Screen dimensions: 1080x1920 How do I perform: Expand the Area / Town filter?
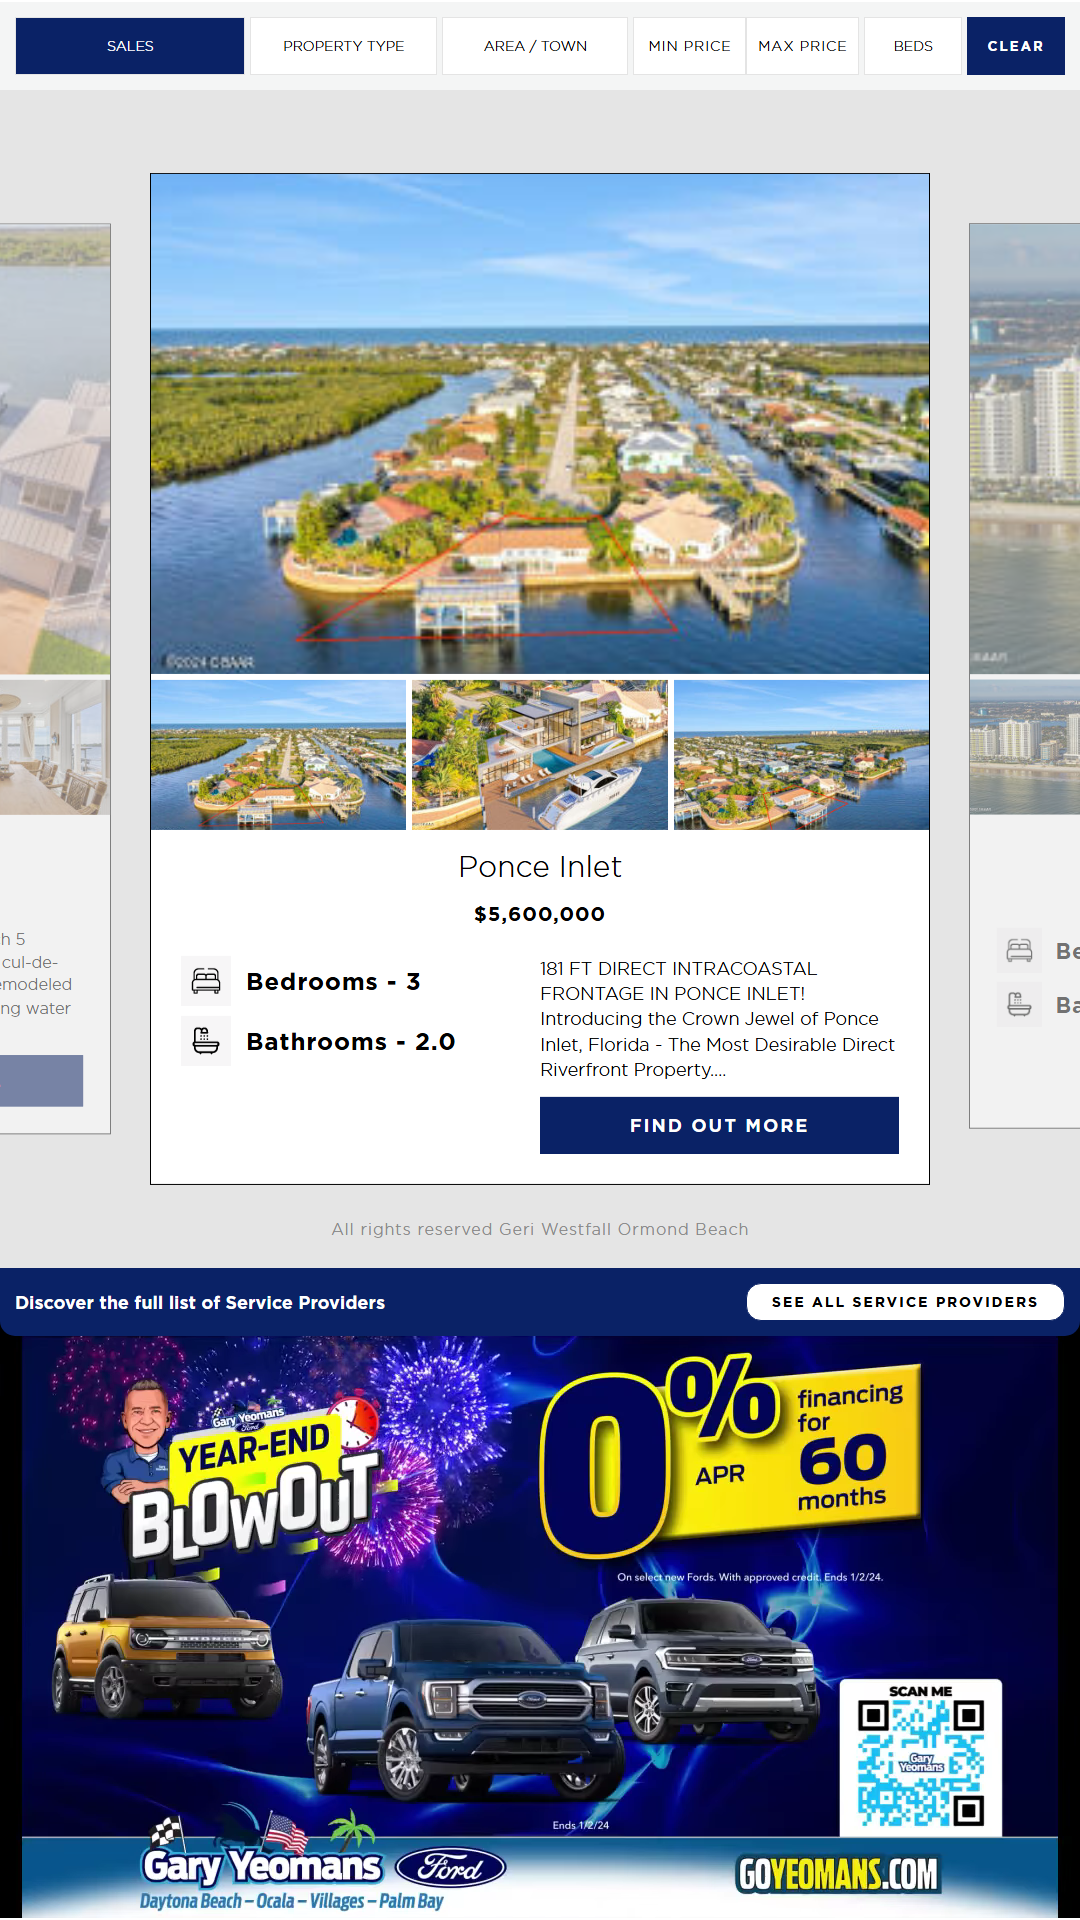pyautogui.click(x=535, y=46)
